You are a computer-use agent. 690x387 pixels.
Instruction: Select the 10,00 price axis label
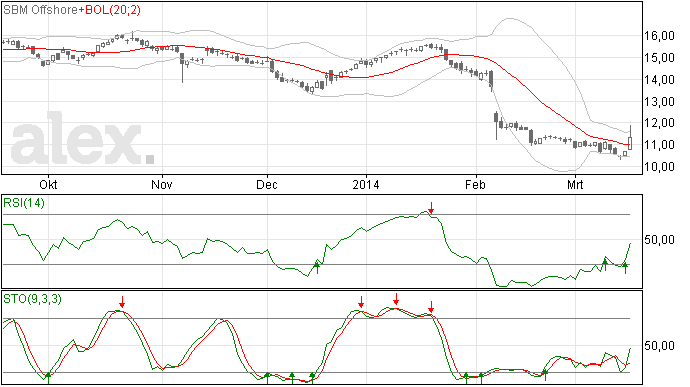pos(659,166)
